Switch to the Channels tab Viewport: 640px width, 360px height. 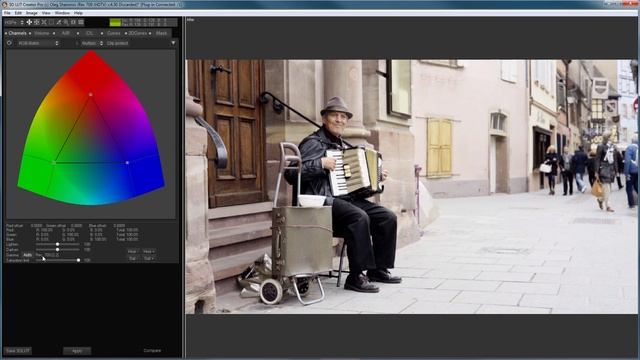(x=18, y=33)
